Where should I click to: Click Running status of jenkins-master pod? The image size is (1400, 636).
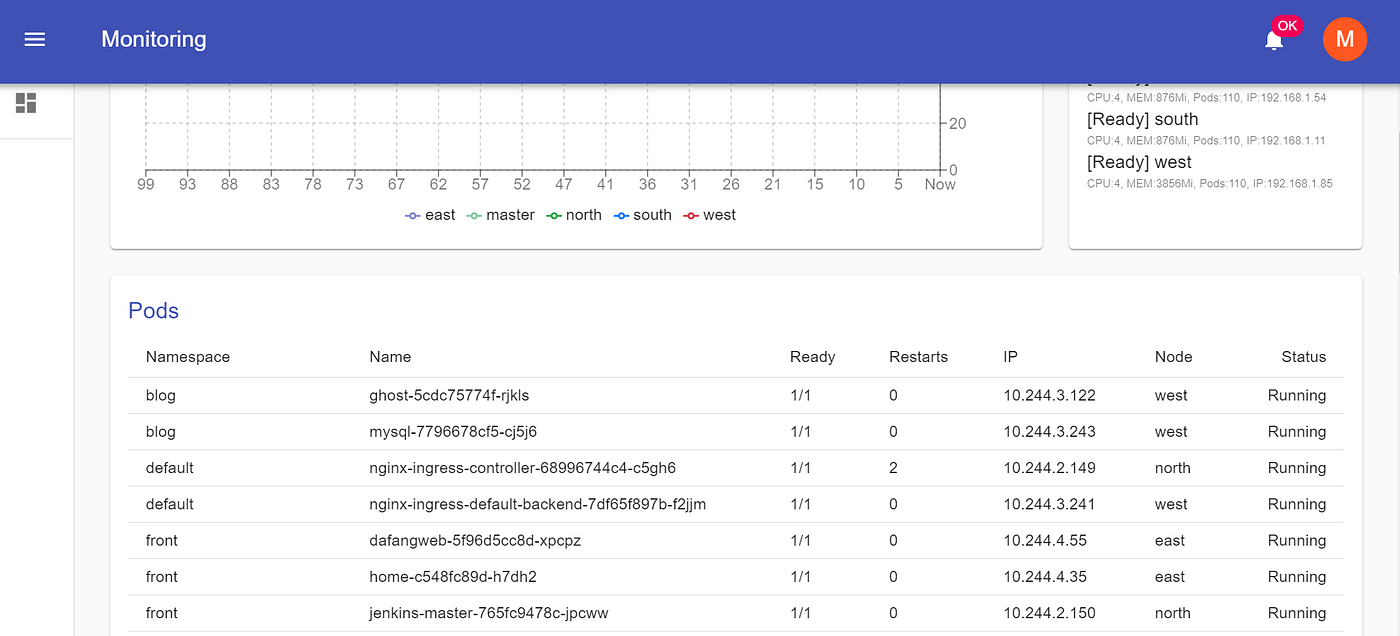[x=1297, y=613]
